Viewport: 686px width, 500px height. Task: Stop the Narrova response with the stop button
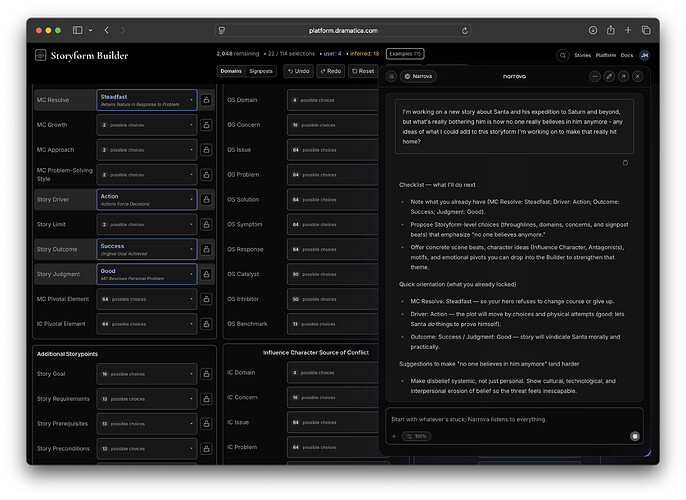[635, 436]
